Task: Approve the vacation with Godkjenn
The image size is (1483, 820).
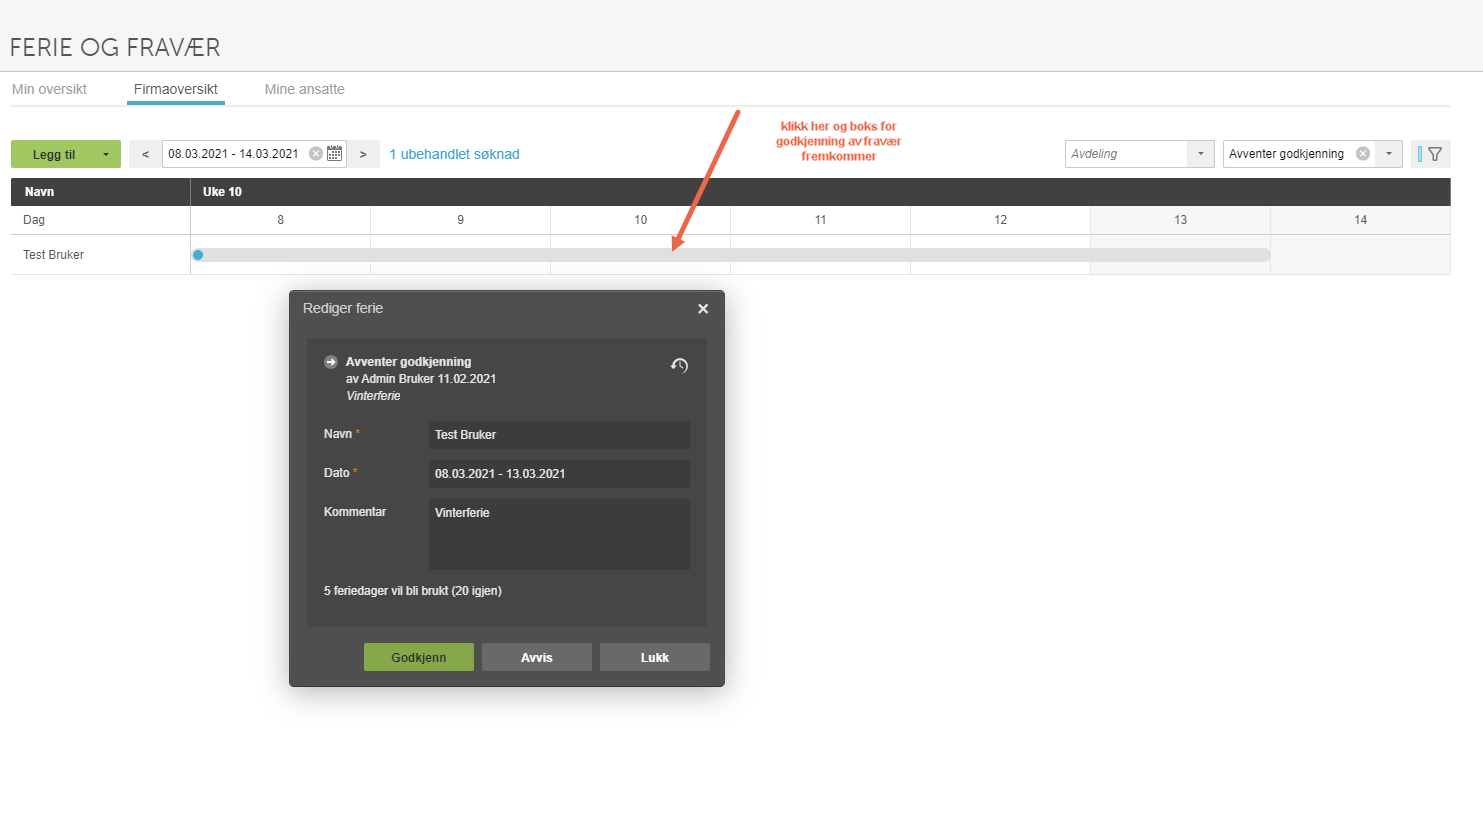Action: click(x=419, y=657)
